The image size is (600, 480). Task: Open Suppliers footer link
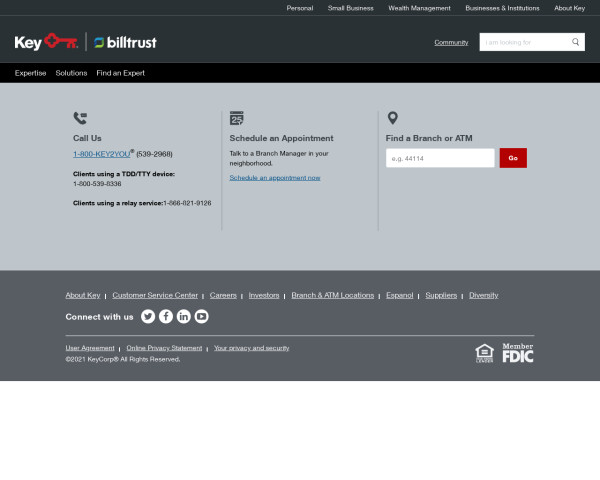[441, 295]
